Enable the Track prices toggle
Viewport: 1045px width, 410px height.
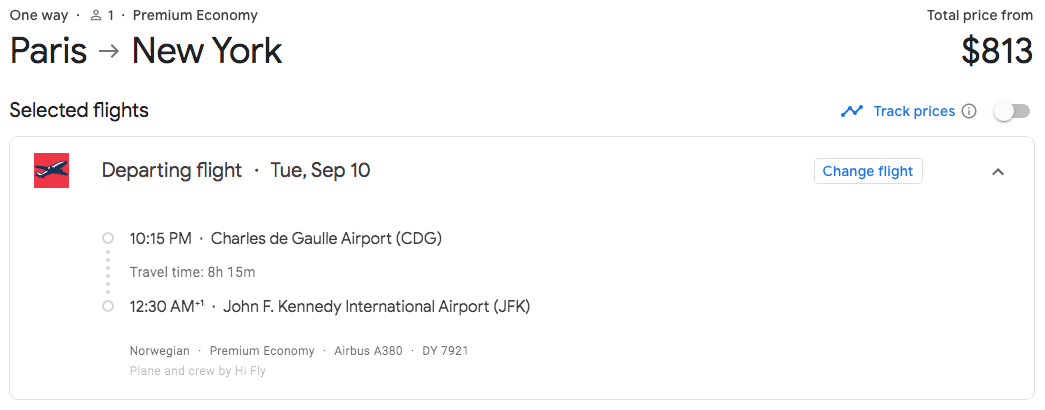coord(1011,111)
